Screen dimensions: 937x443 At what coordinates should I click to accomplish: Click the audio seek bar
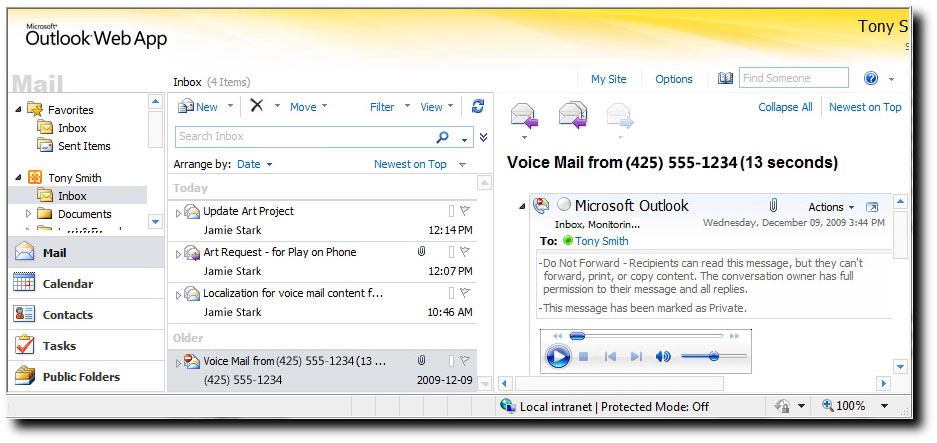(646, 337)
